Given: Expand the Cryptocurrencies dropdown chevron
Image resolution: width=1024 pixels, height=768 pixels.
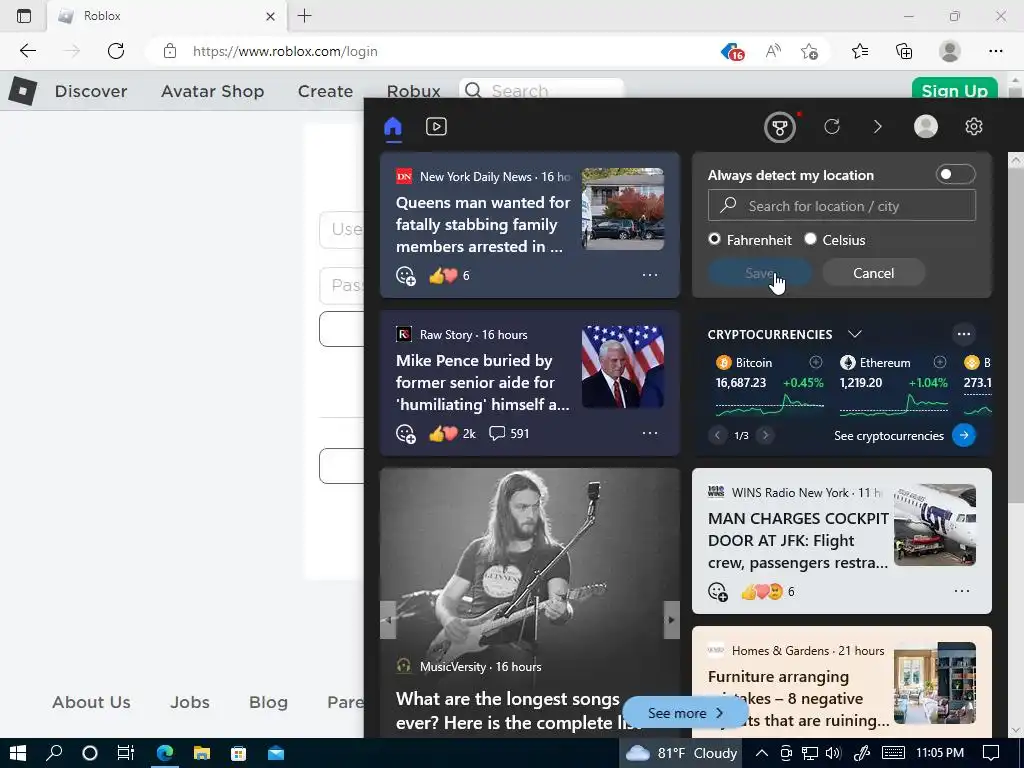Looking at the screenshot, I should (x=854, y=334).
